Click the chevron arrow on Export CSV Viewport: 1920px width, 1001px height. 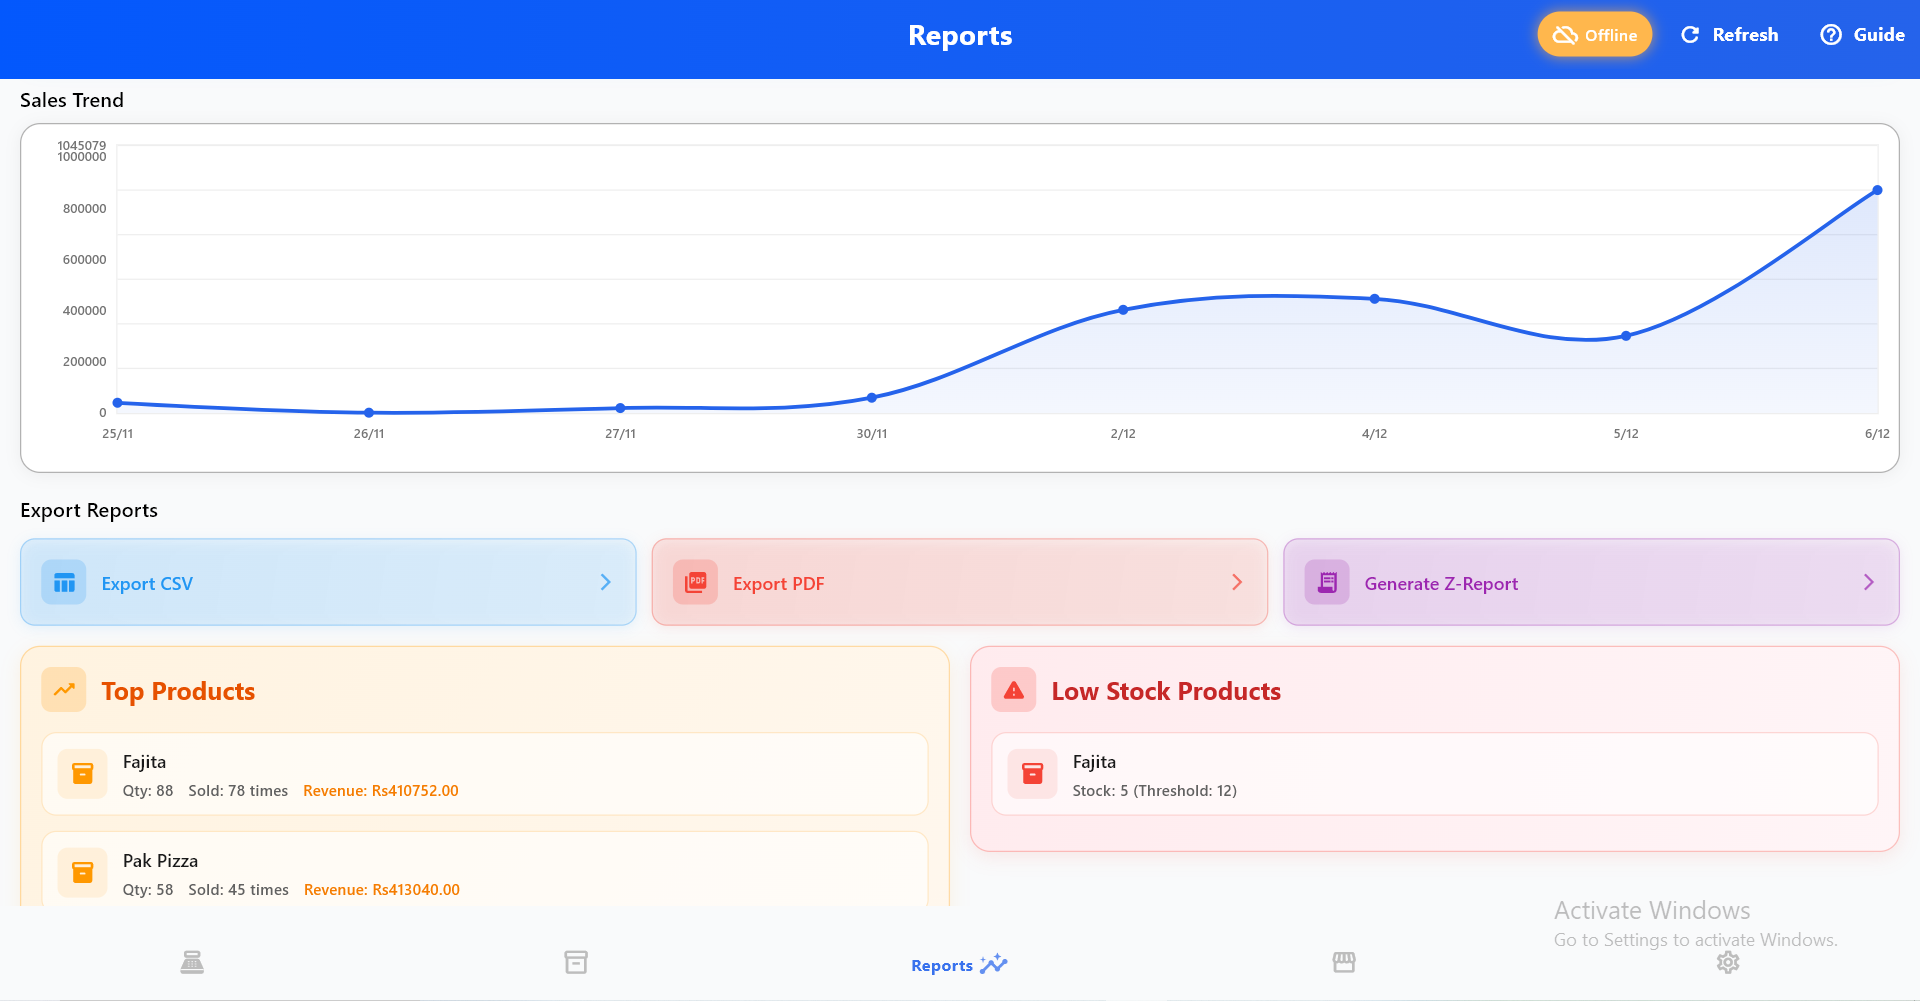point(605,582)
